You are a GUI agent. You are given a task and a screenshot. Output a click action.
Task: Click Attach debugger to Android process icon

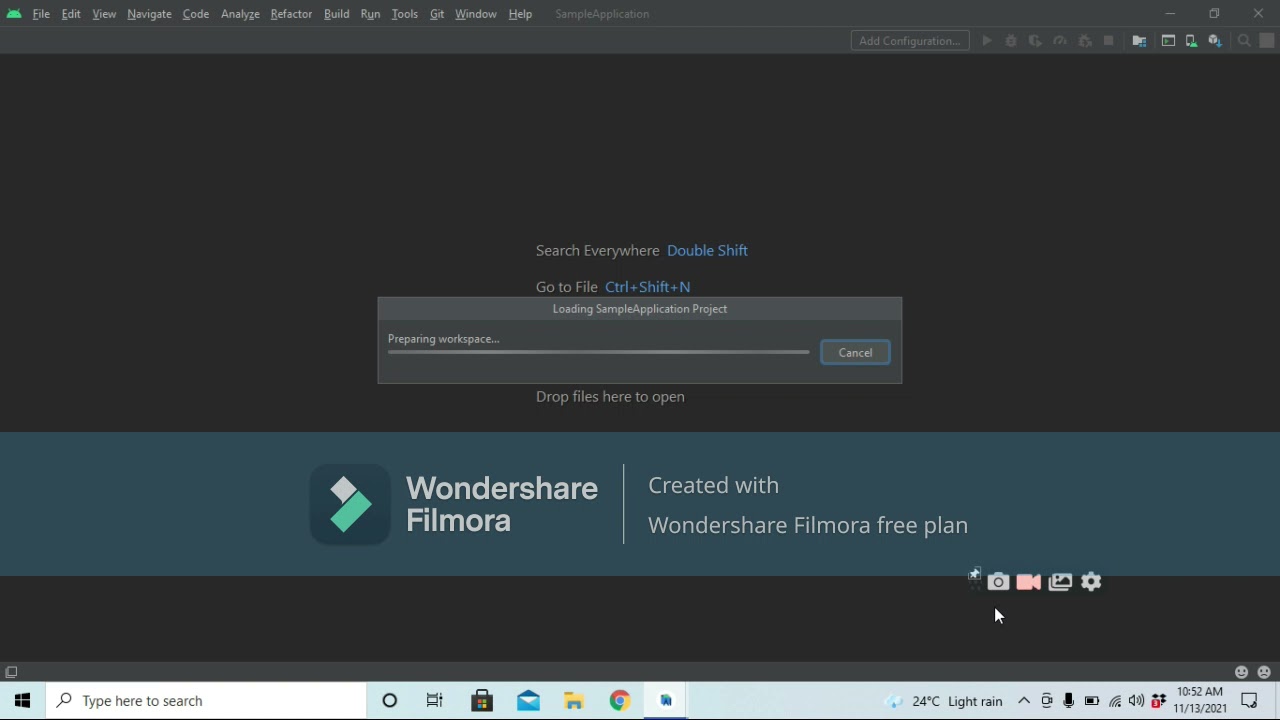(1085, 41)
